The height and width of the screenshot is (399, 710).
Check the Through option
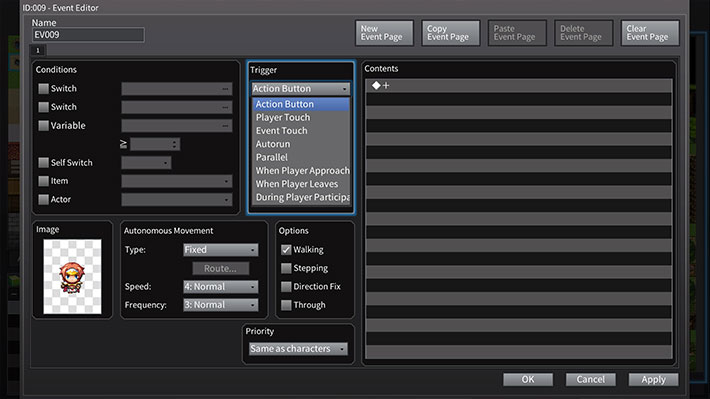(x=286, y=305)
